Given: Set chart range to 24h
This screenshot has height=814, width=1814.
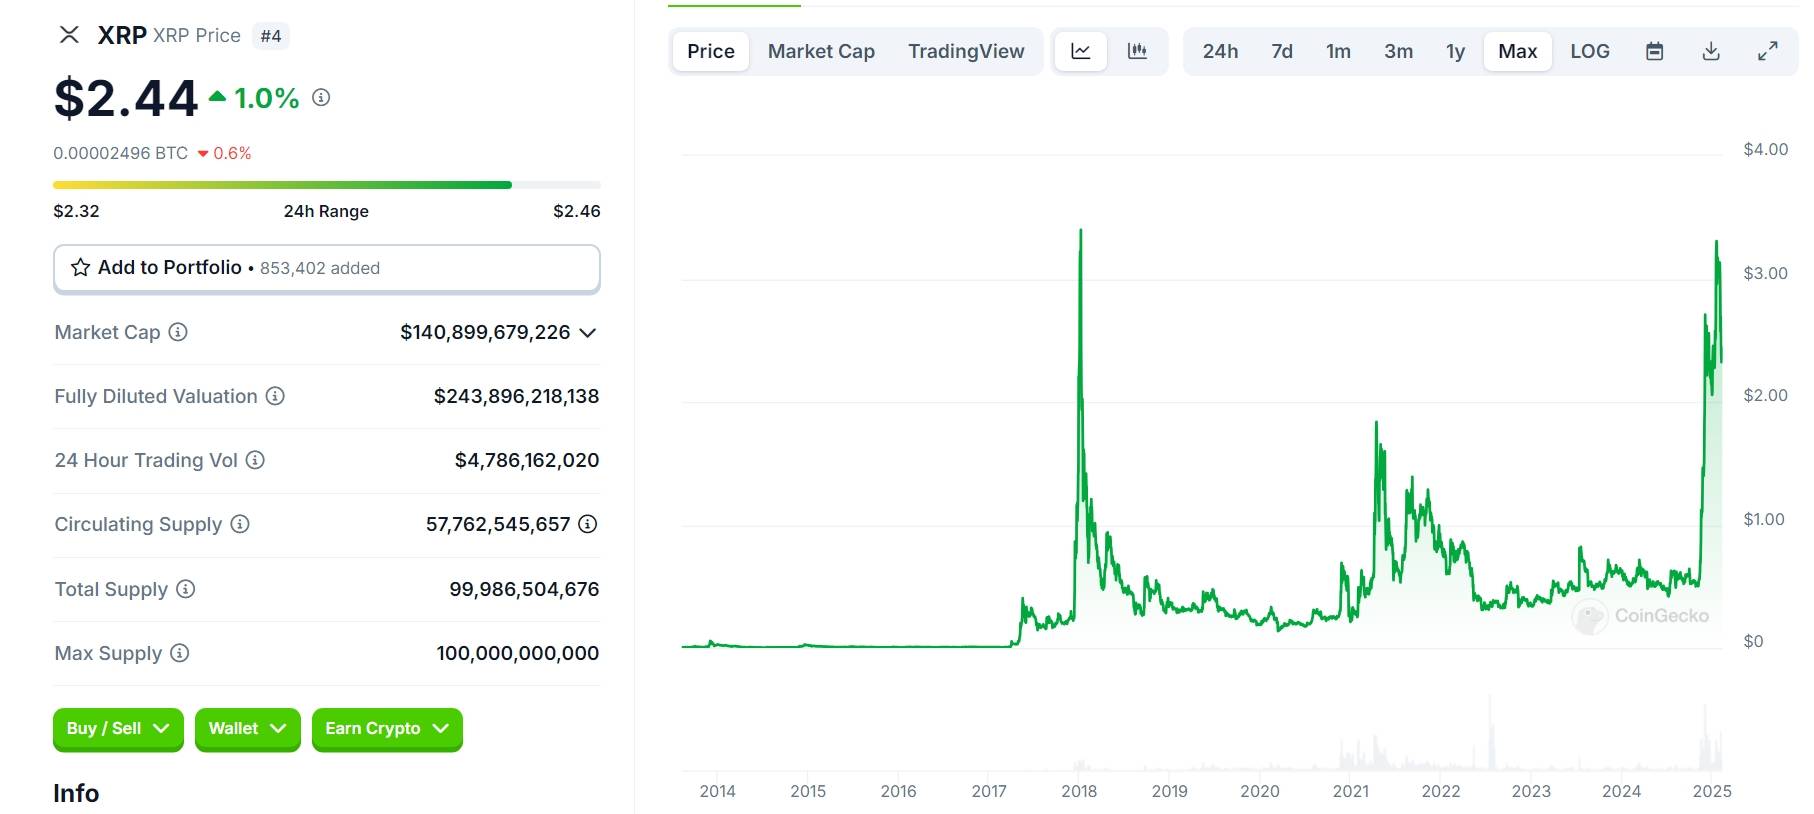Looking at the screenshot, I should click(x=1220, y=51).
